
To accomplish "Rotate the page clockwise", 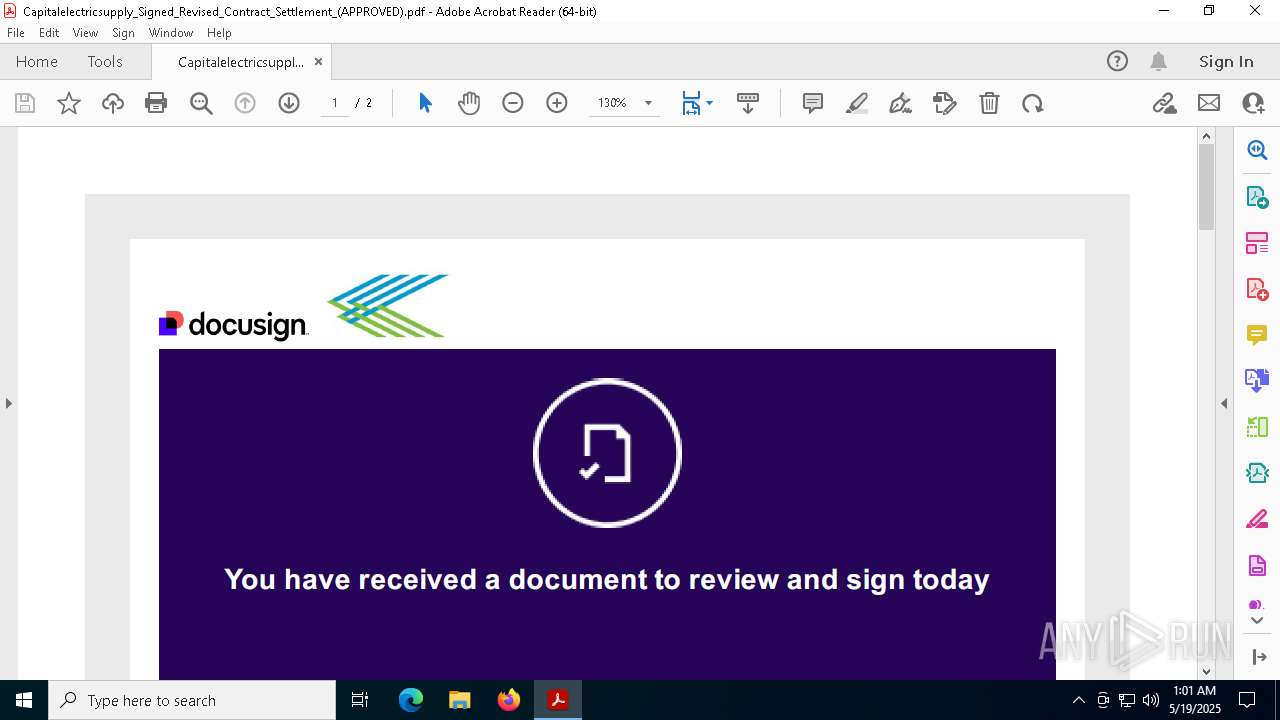I will [x=1033, y=103].
